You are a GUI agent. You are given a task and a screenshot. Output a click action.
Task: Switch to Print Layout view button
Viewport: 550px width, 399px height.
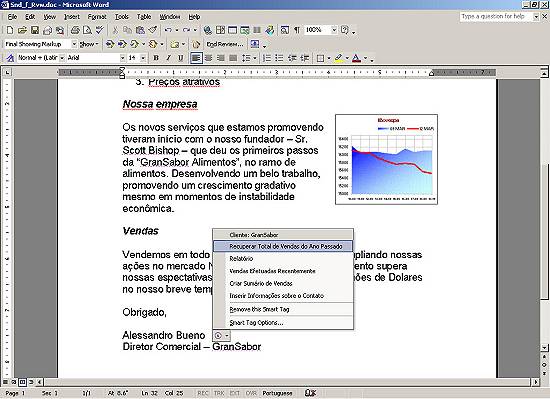(22, 381)
